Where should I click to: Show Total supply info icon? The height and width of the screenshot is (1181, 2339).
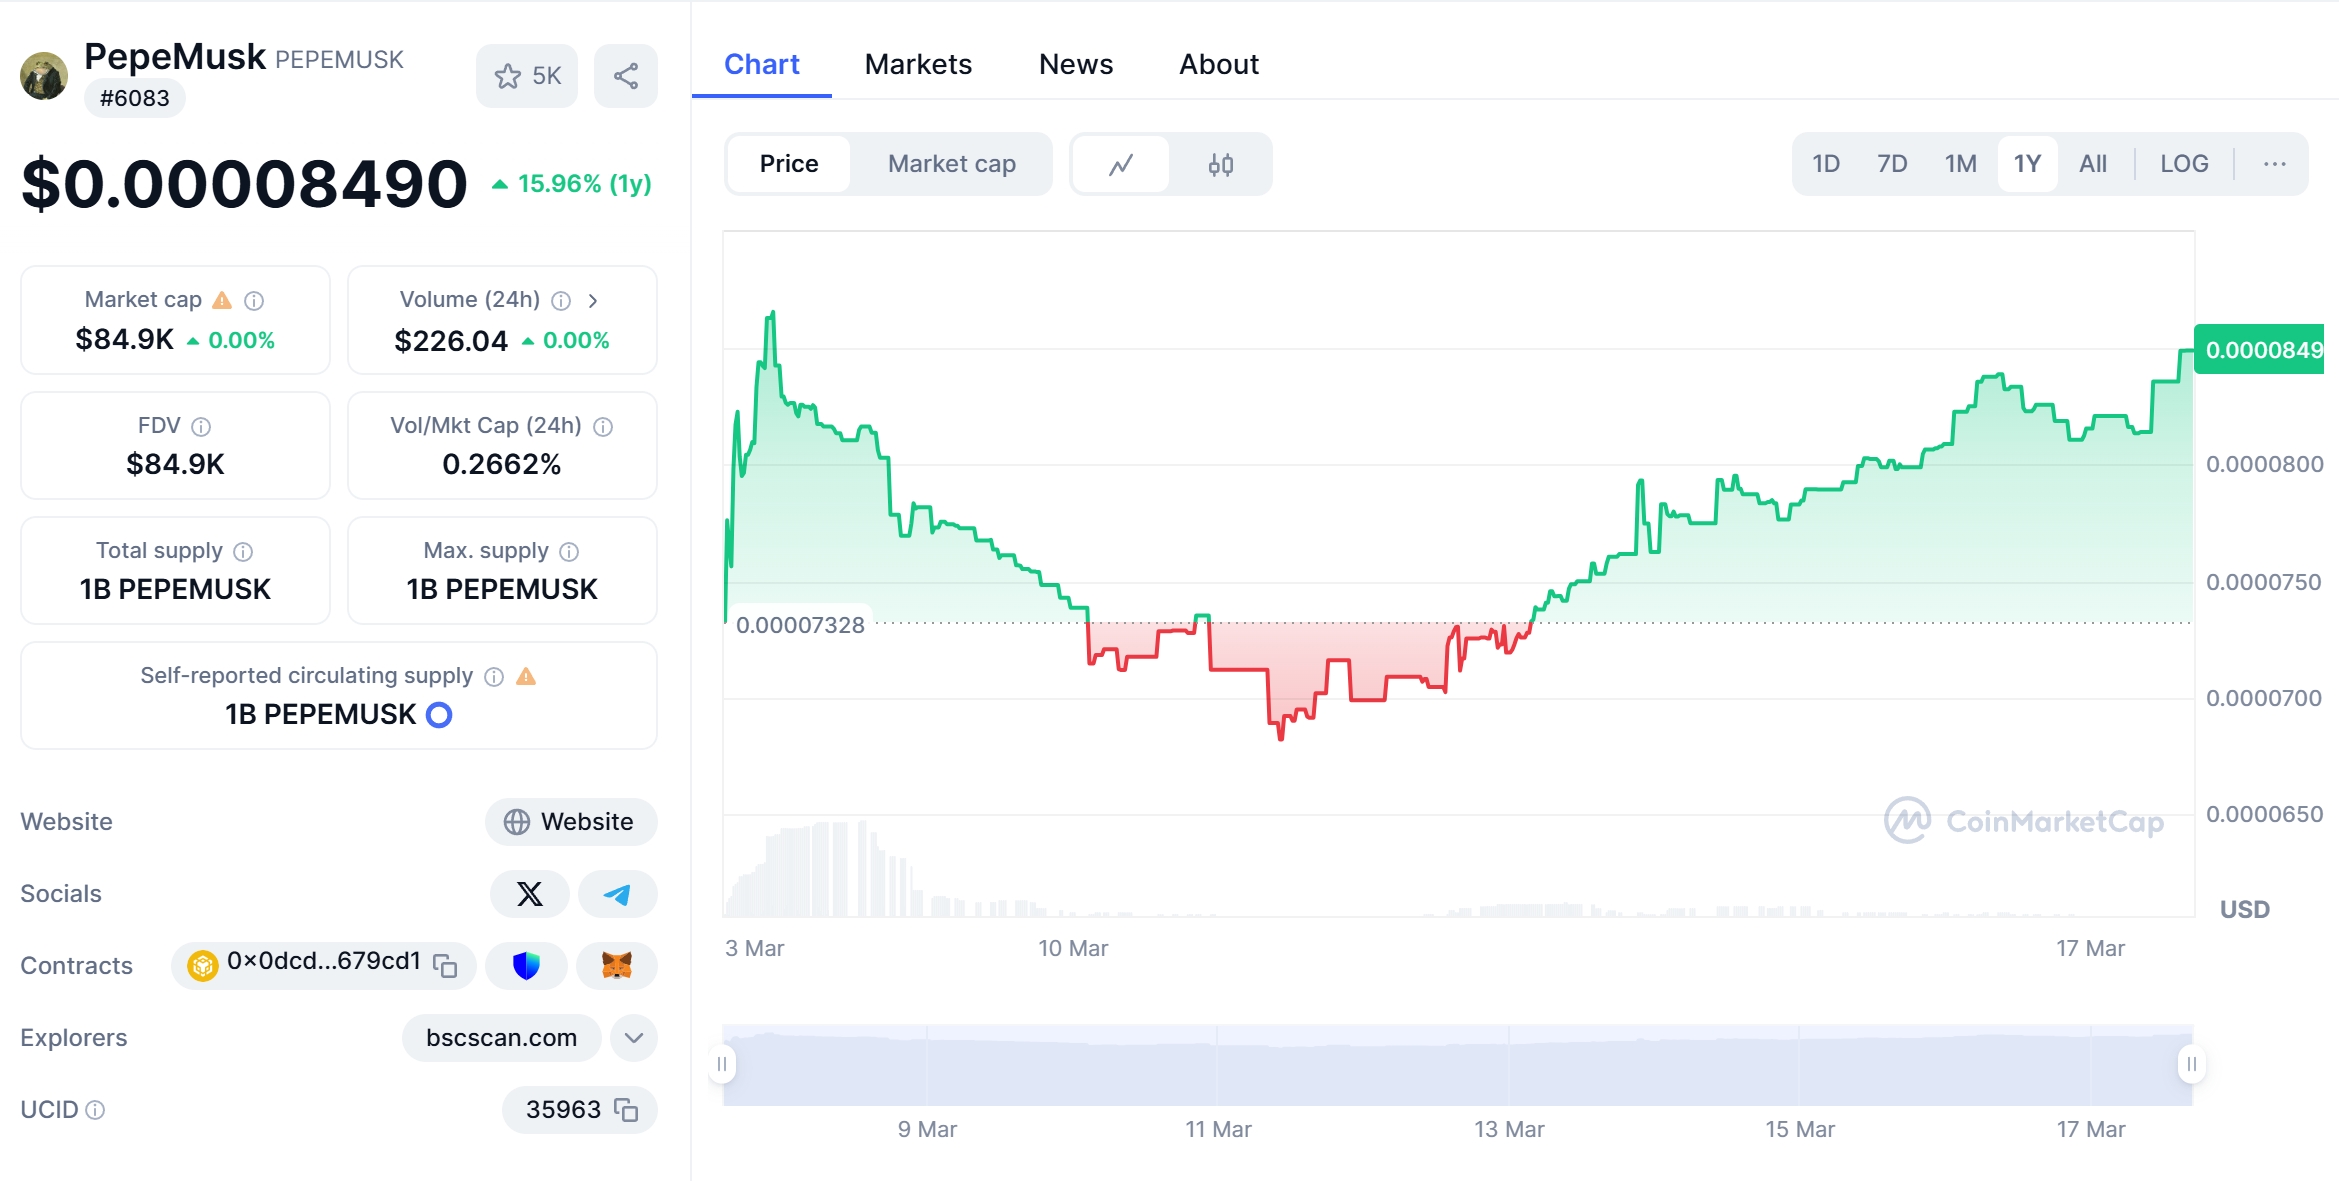click(243, 551)
